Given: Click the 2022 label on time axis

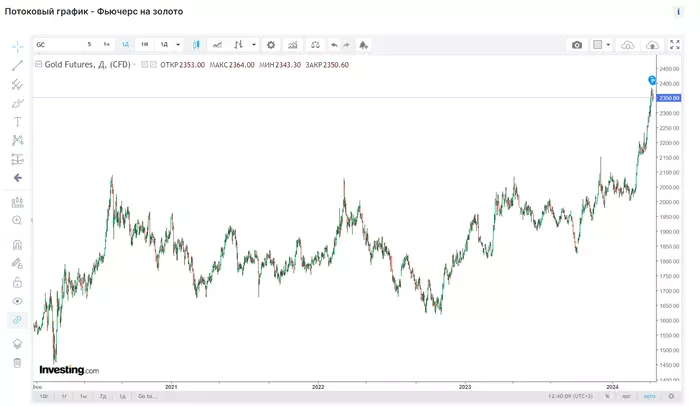Looking at the screenshot, I should [x=318, y=387].
